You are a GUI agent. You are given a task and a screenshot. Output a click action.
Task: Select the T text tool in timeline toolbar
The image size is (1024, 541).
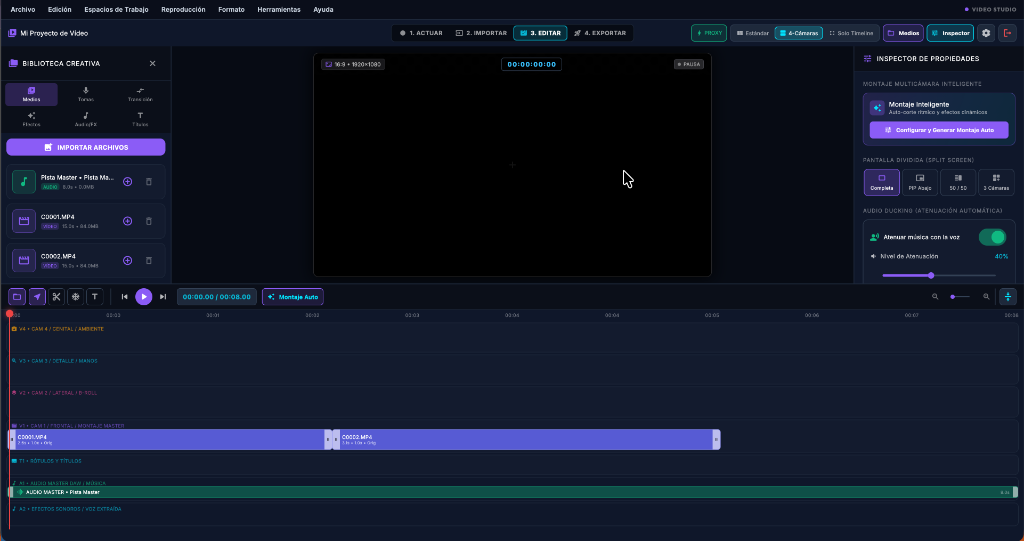[x=95, y=297]
